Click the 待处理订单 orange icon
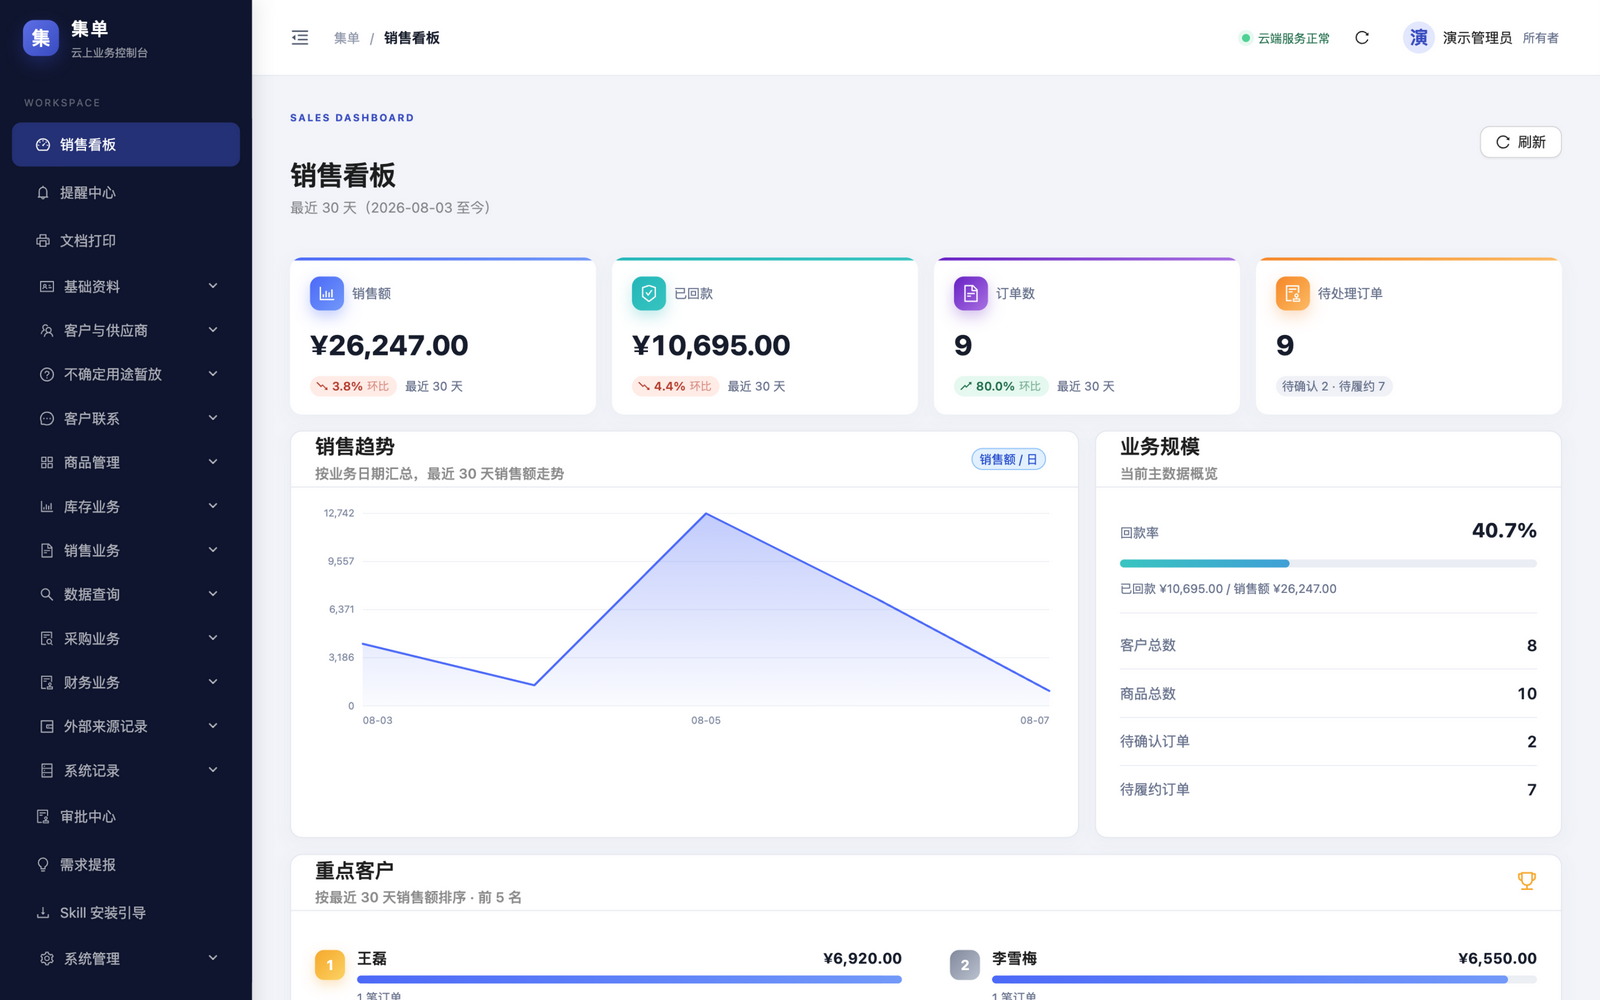The height and width of the screenshot is (1000, 1600). click(x=1293, y=293)
